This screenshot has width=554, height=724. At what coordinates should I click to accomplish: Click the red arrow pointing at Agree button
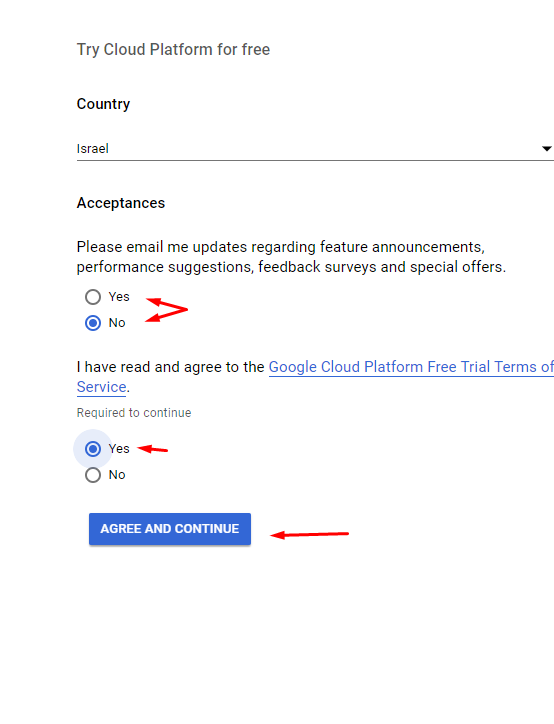tap(309, 535)
